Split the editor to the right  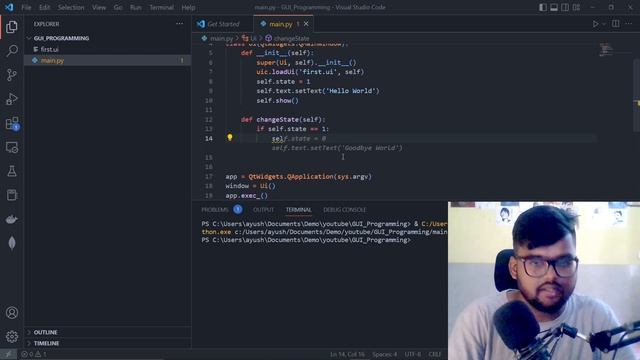coord(616,24)
